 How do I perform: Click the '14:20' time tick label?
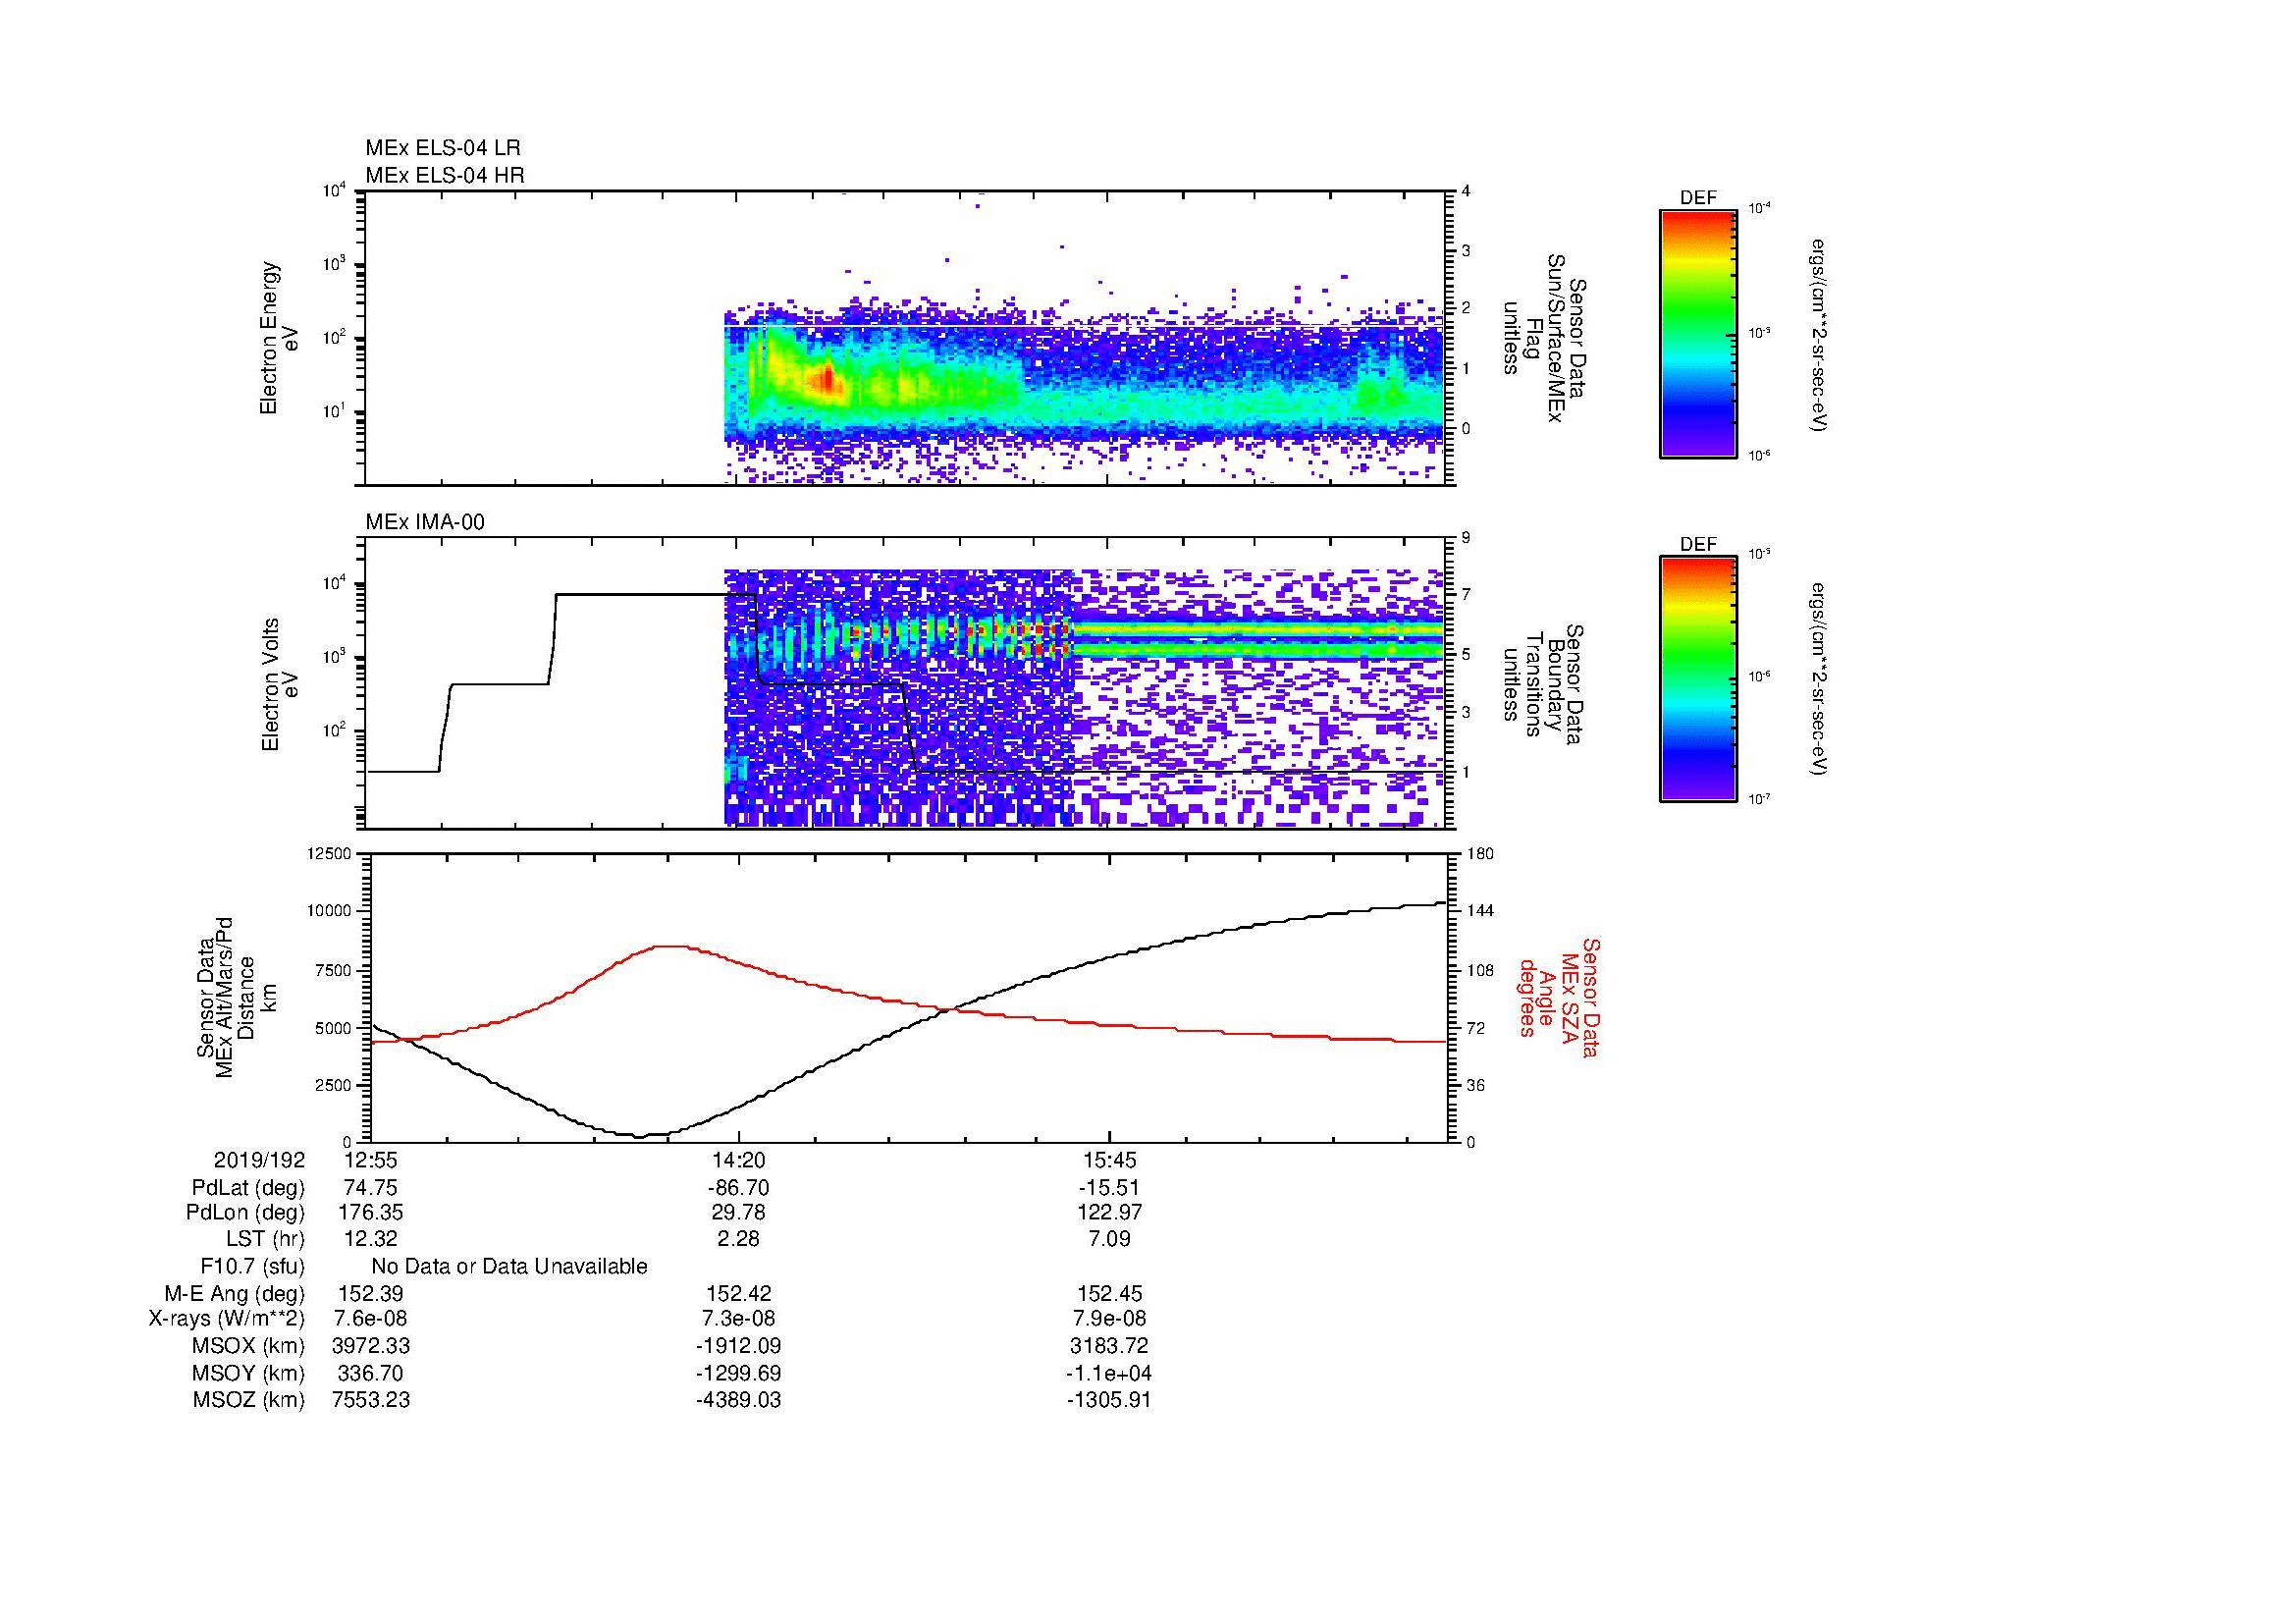click(738, 1160)
